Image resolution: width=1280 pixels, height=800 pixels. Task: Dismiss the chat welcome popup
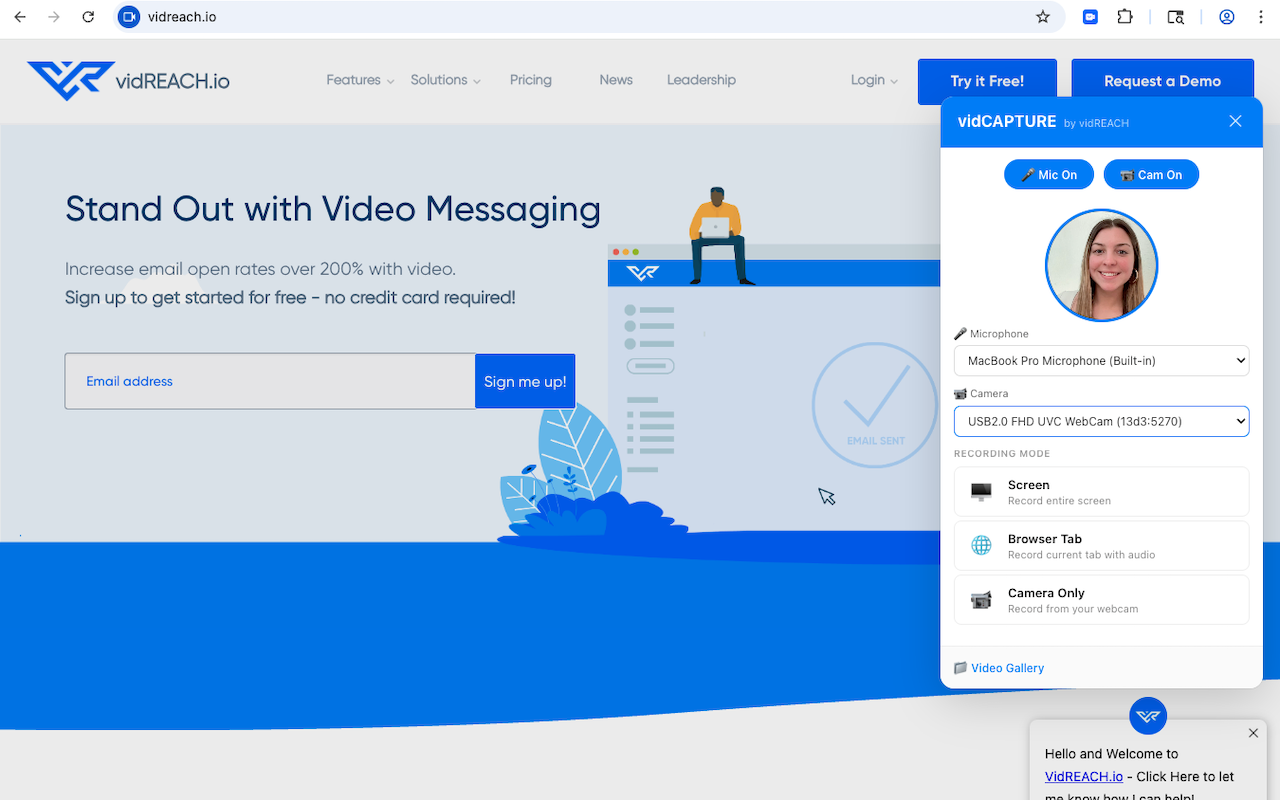1253,733
